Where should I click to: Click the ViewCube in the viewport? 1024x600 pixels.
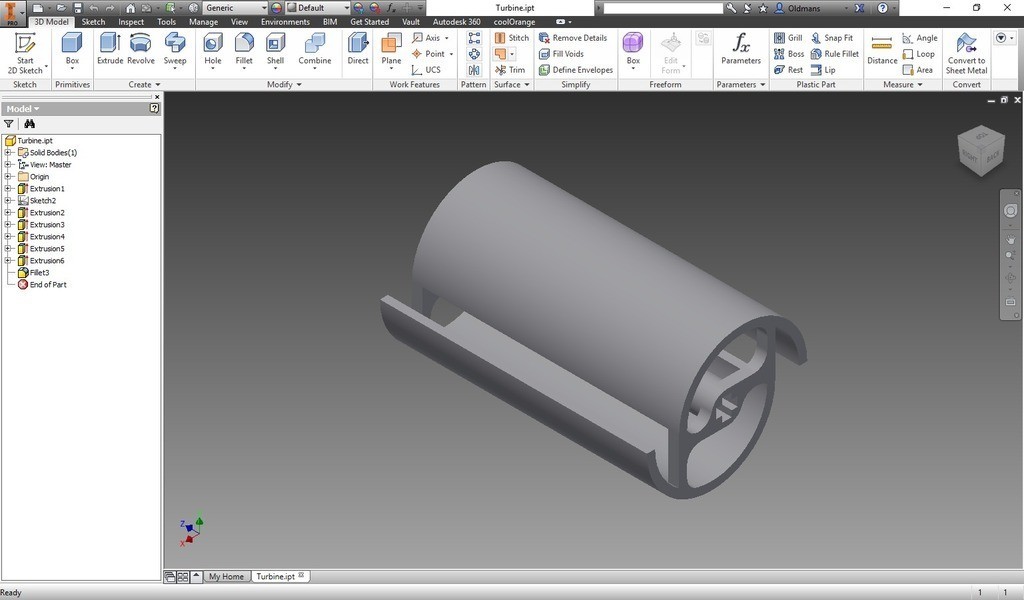point(980,150)
